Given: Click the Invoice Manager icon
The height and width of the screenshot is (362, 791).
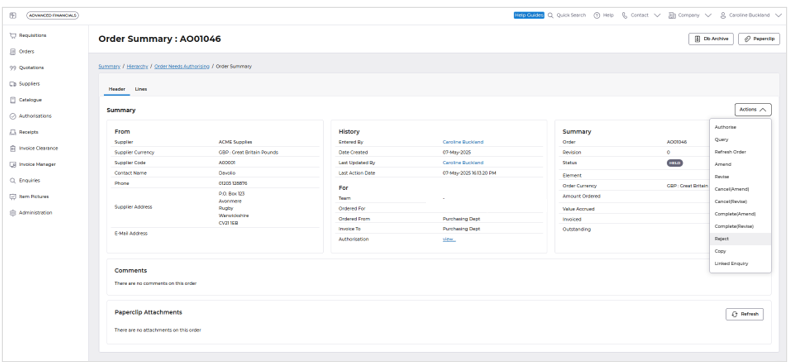Looking at the screenshot, I should tap(13, 164).
